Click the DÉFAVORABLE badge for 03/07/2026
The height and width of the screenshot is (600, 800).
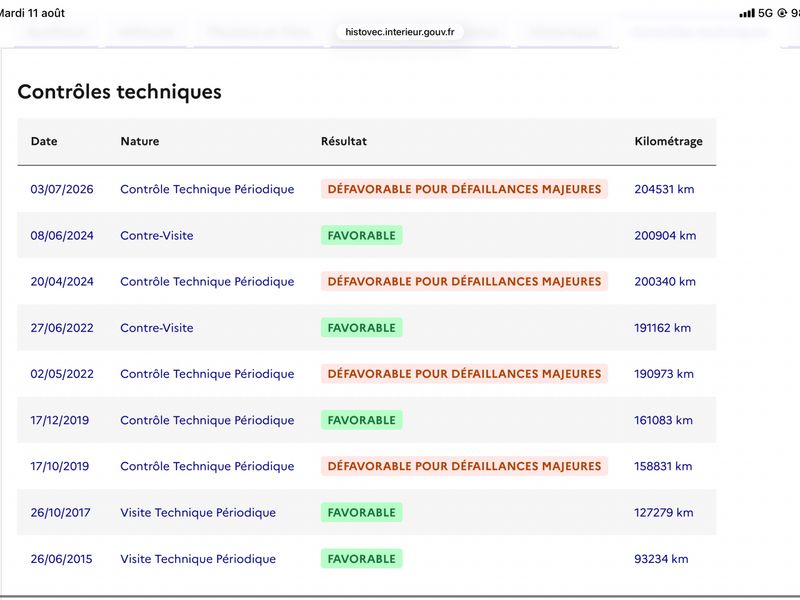coord(464,189)
